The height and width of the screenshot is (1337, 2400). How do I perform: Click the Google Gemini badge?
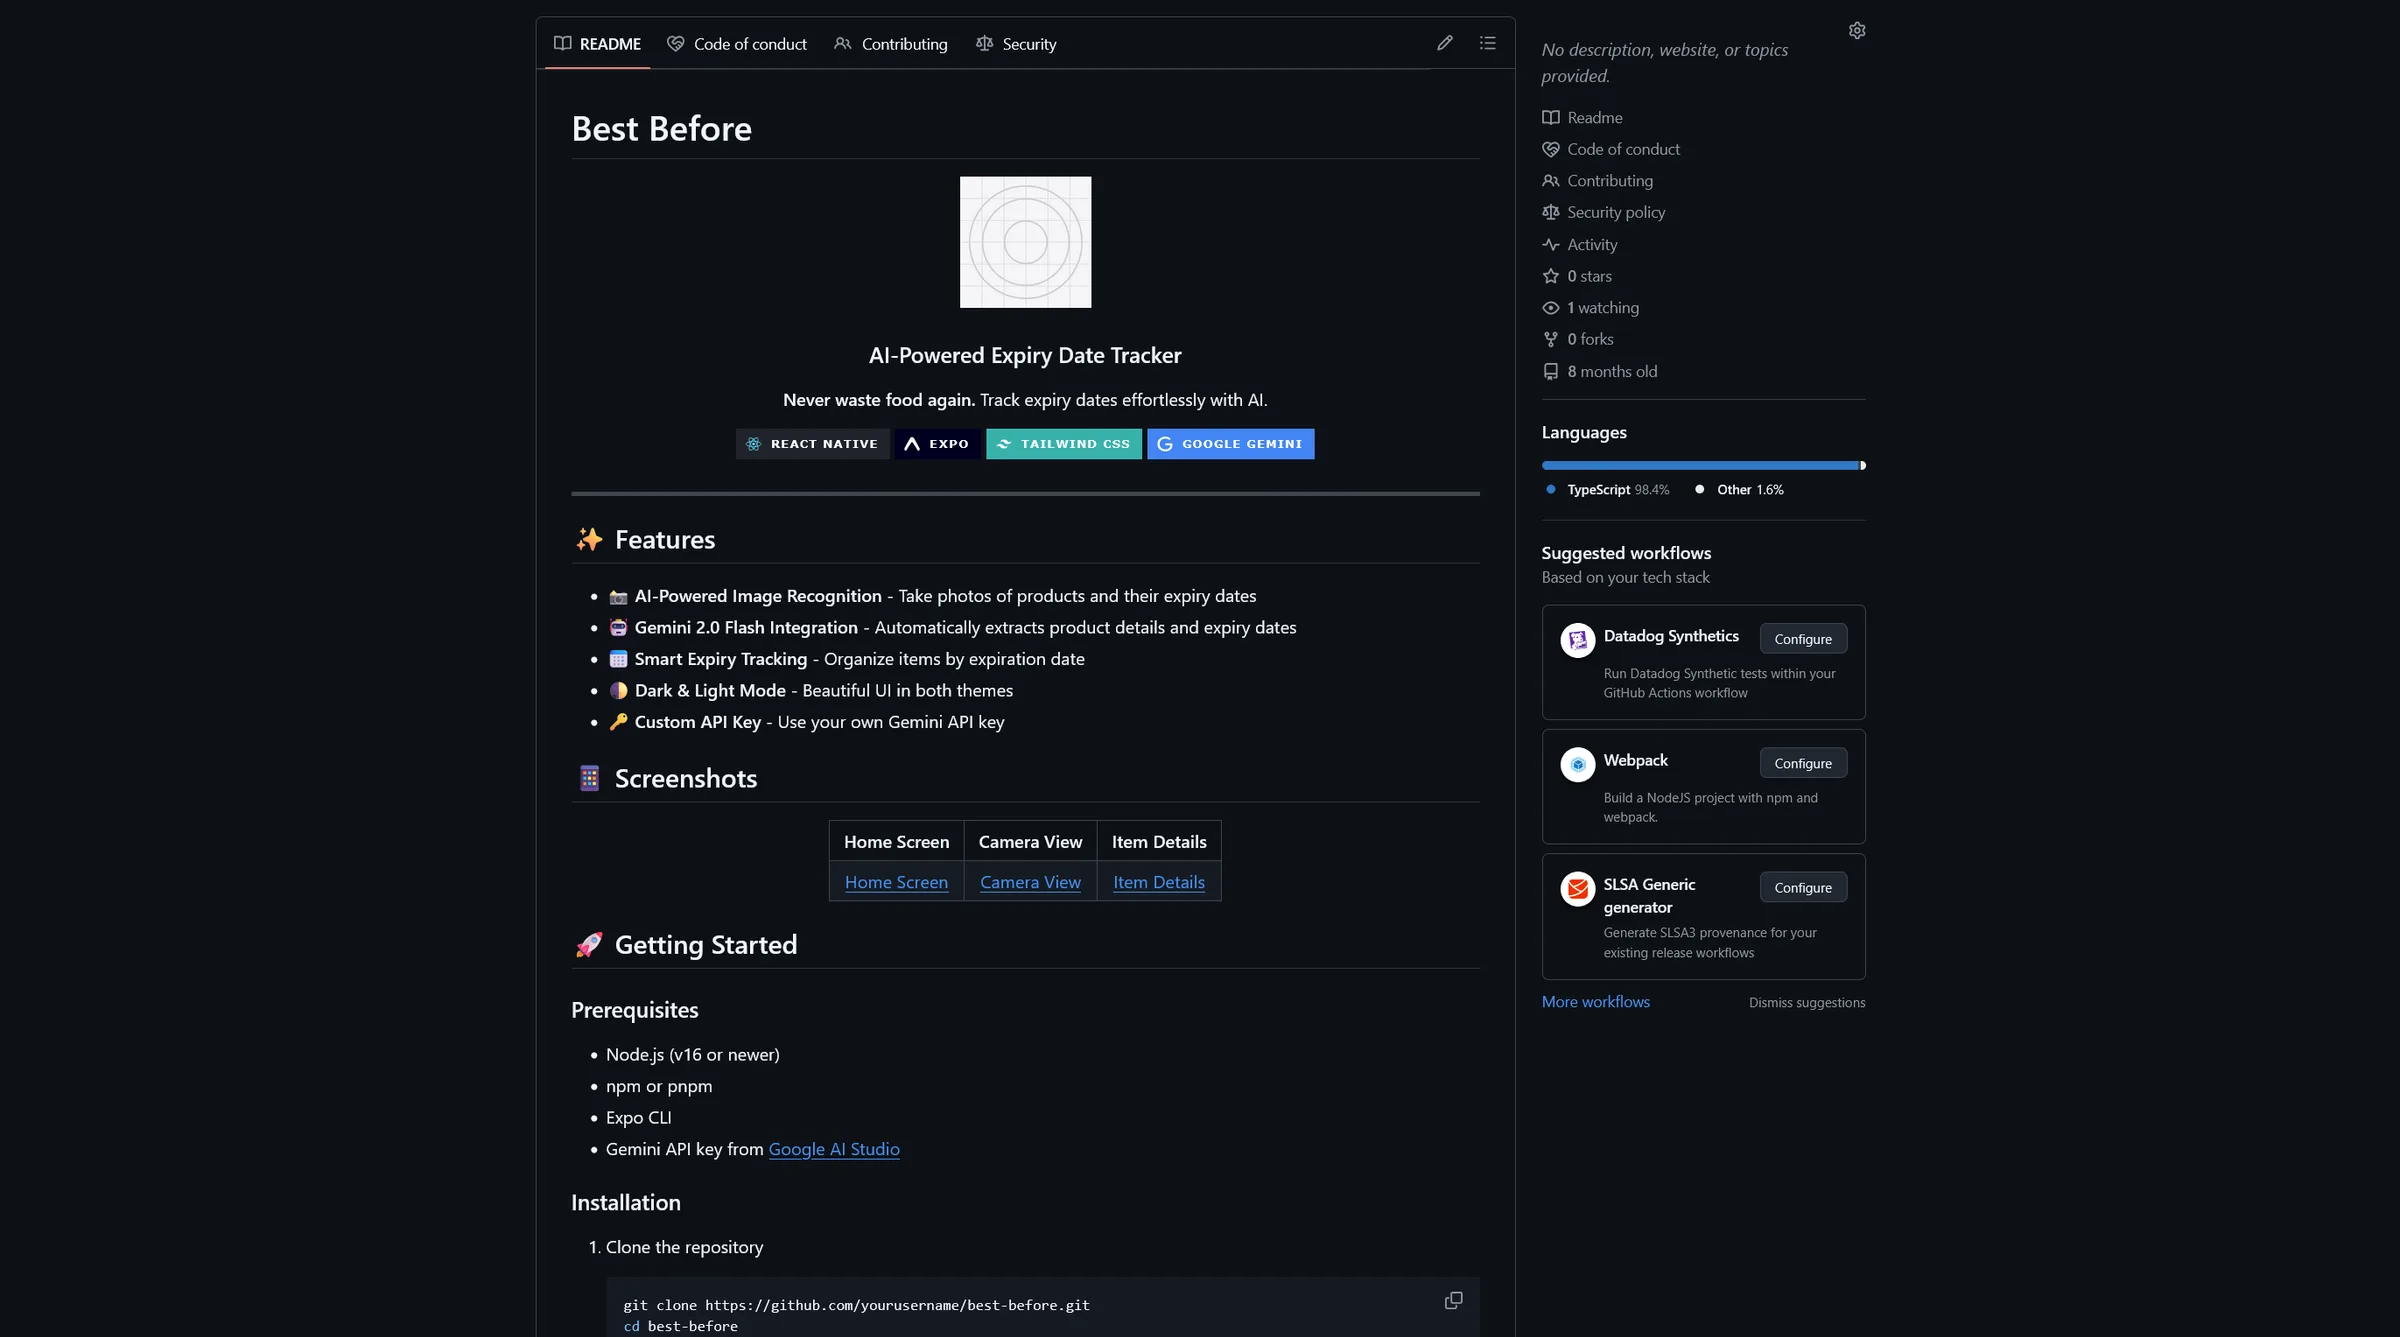pos(1230,444)
